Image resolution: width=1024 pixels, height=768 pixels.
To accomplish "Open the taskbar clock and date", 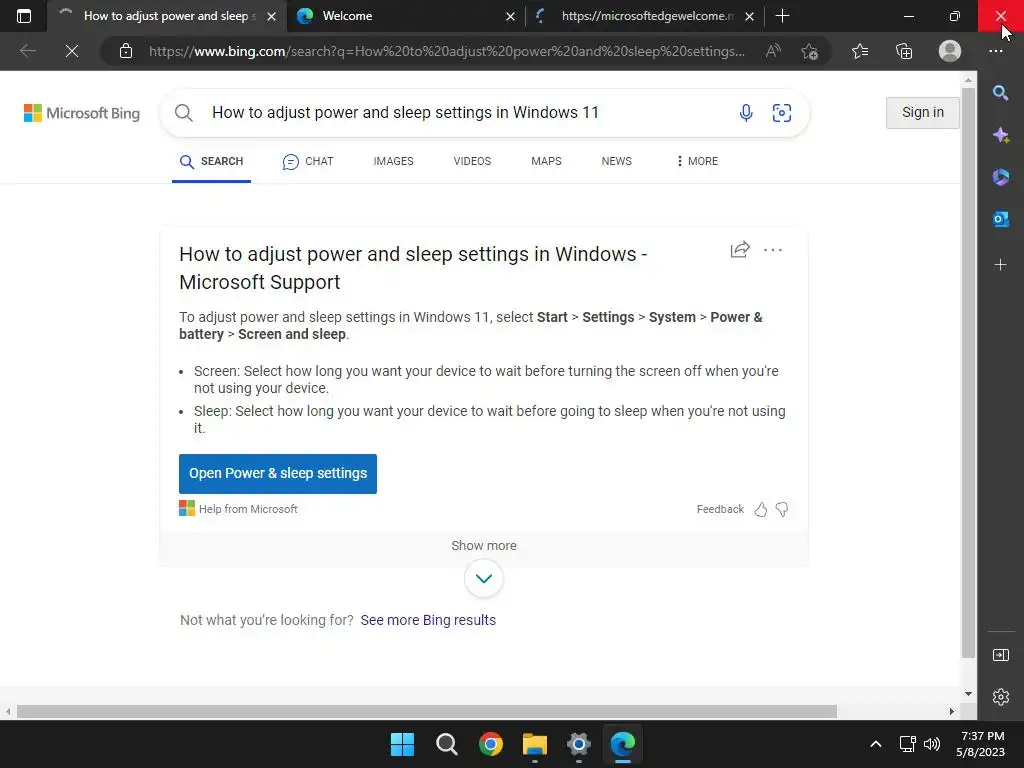I will pos(981,744).
